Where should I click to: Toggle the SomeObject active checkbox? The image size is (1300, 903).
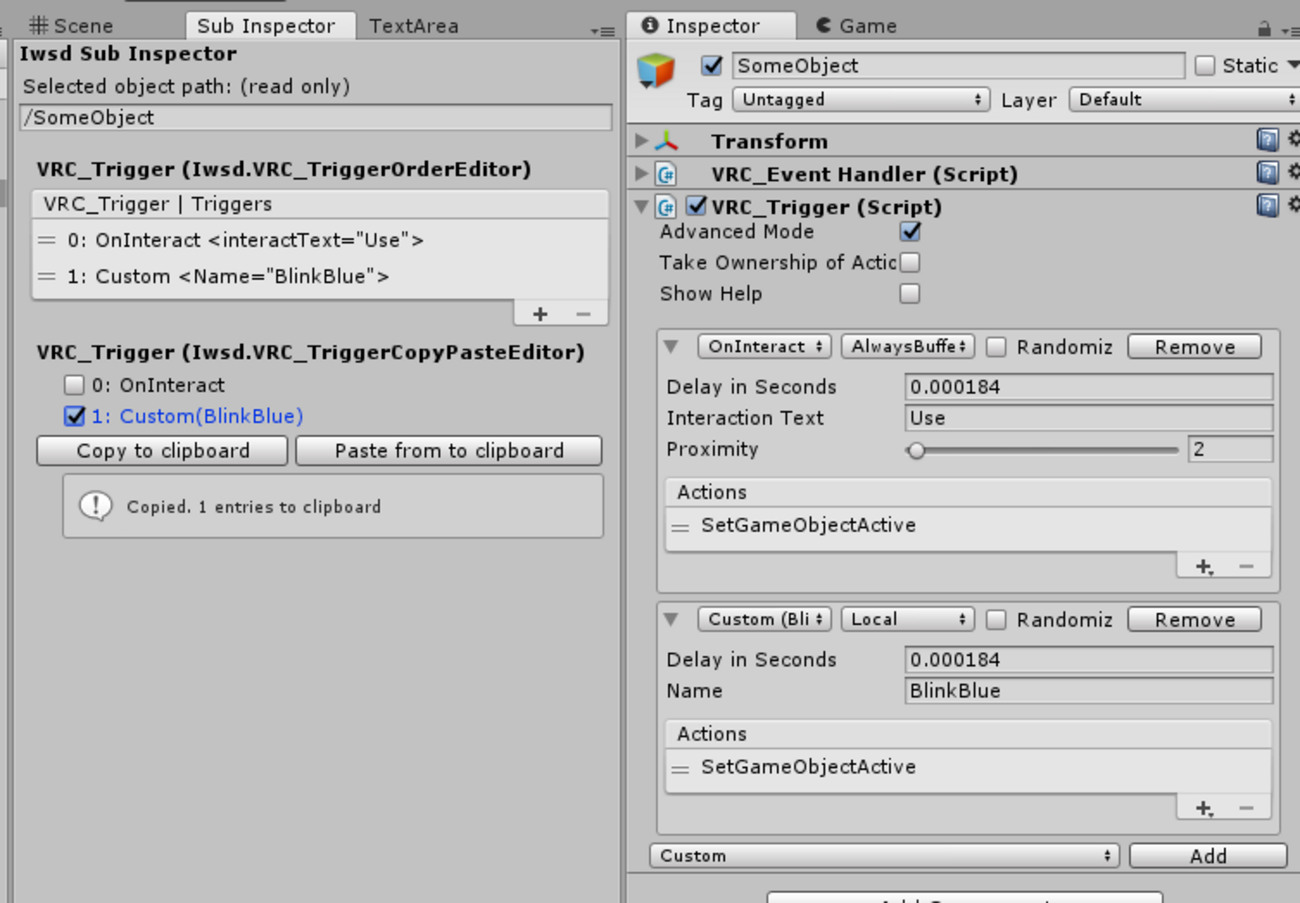(x=712, y=66)
